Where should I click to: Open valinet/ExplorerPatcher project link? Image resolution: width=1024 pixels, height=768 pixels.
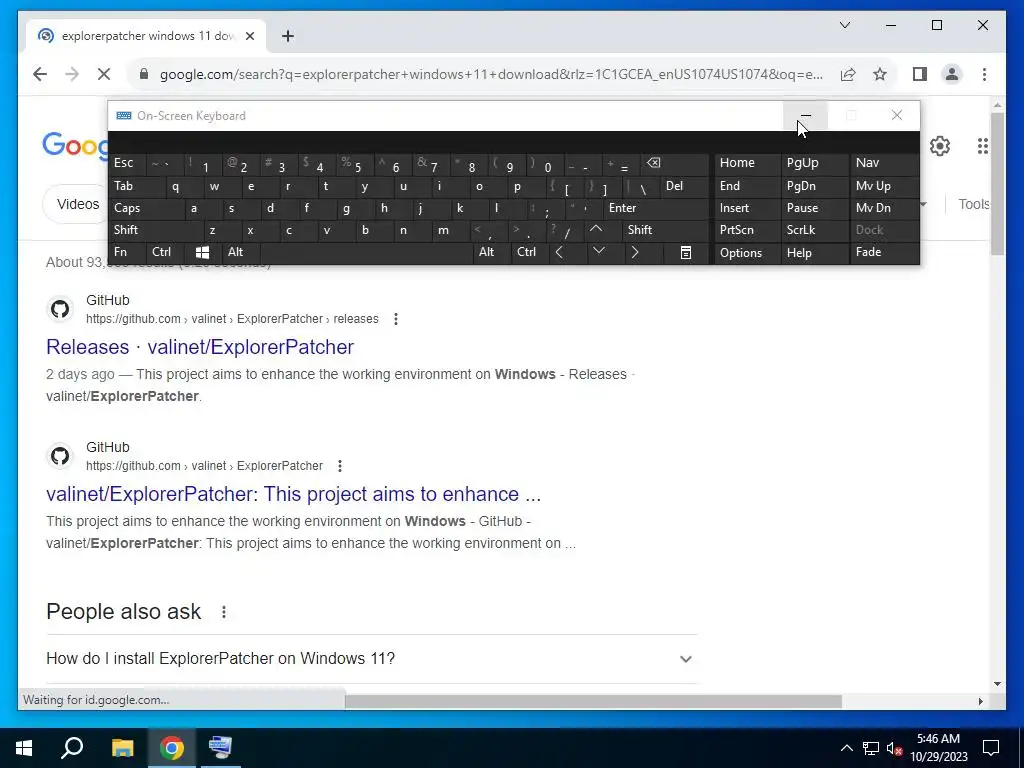click(x=293, y=494)
